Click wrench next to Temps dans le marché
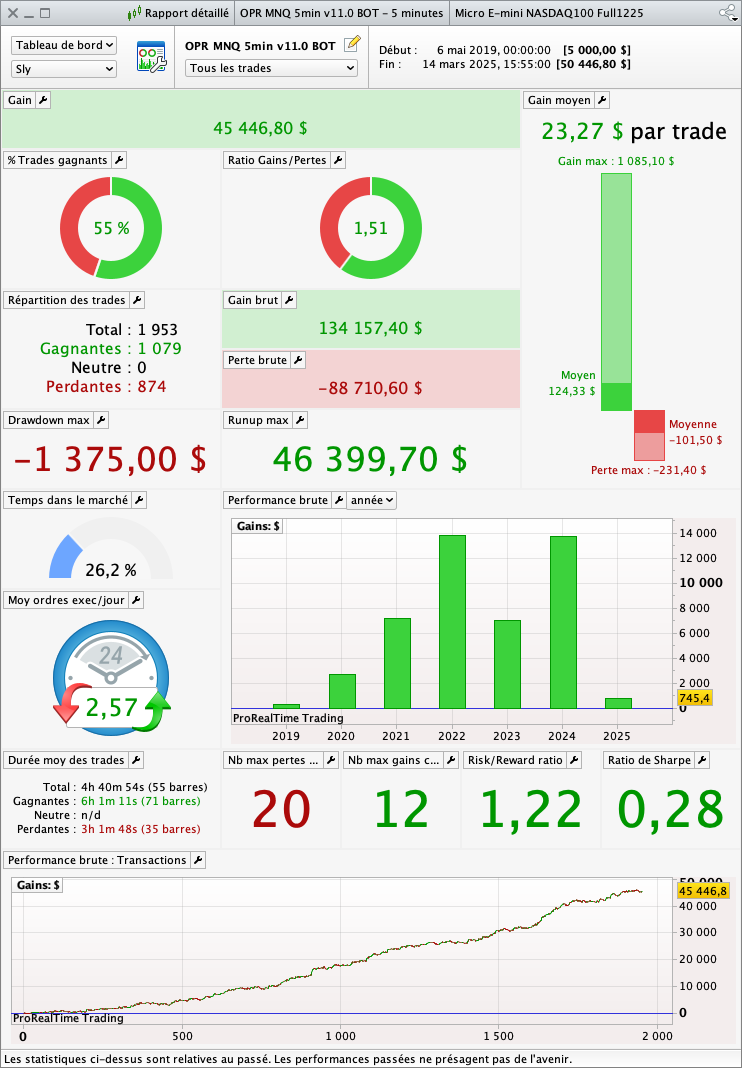Image resolution: width=742 pixels, height=1068 pixels. click(x=139, y=500)
